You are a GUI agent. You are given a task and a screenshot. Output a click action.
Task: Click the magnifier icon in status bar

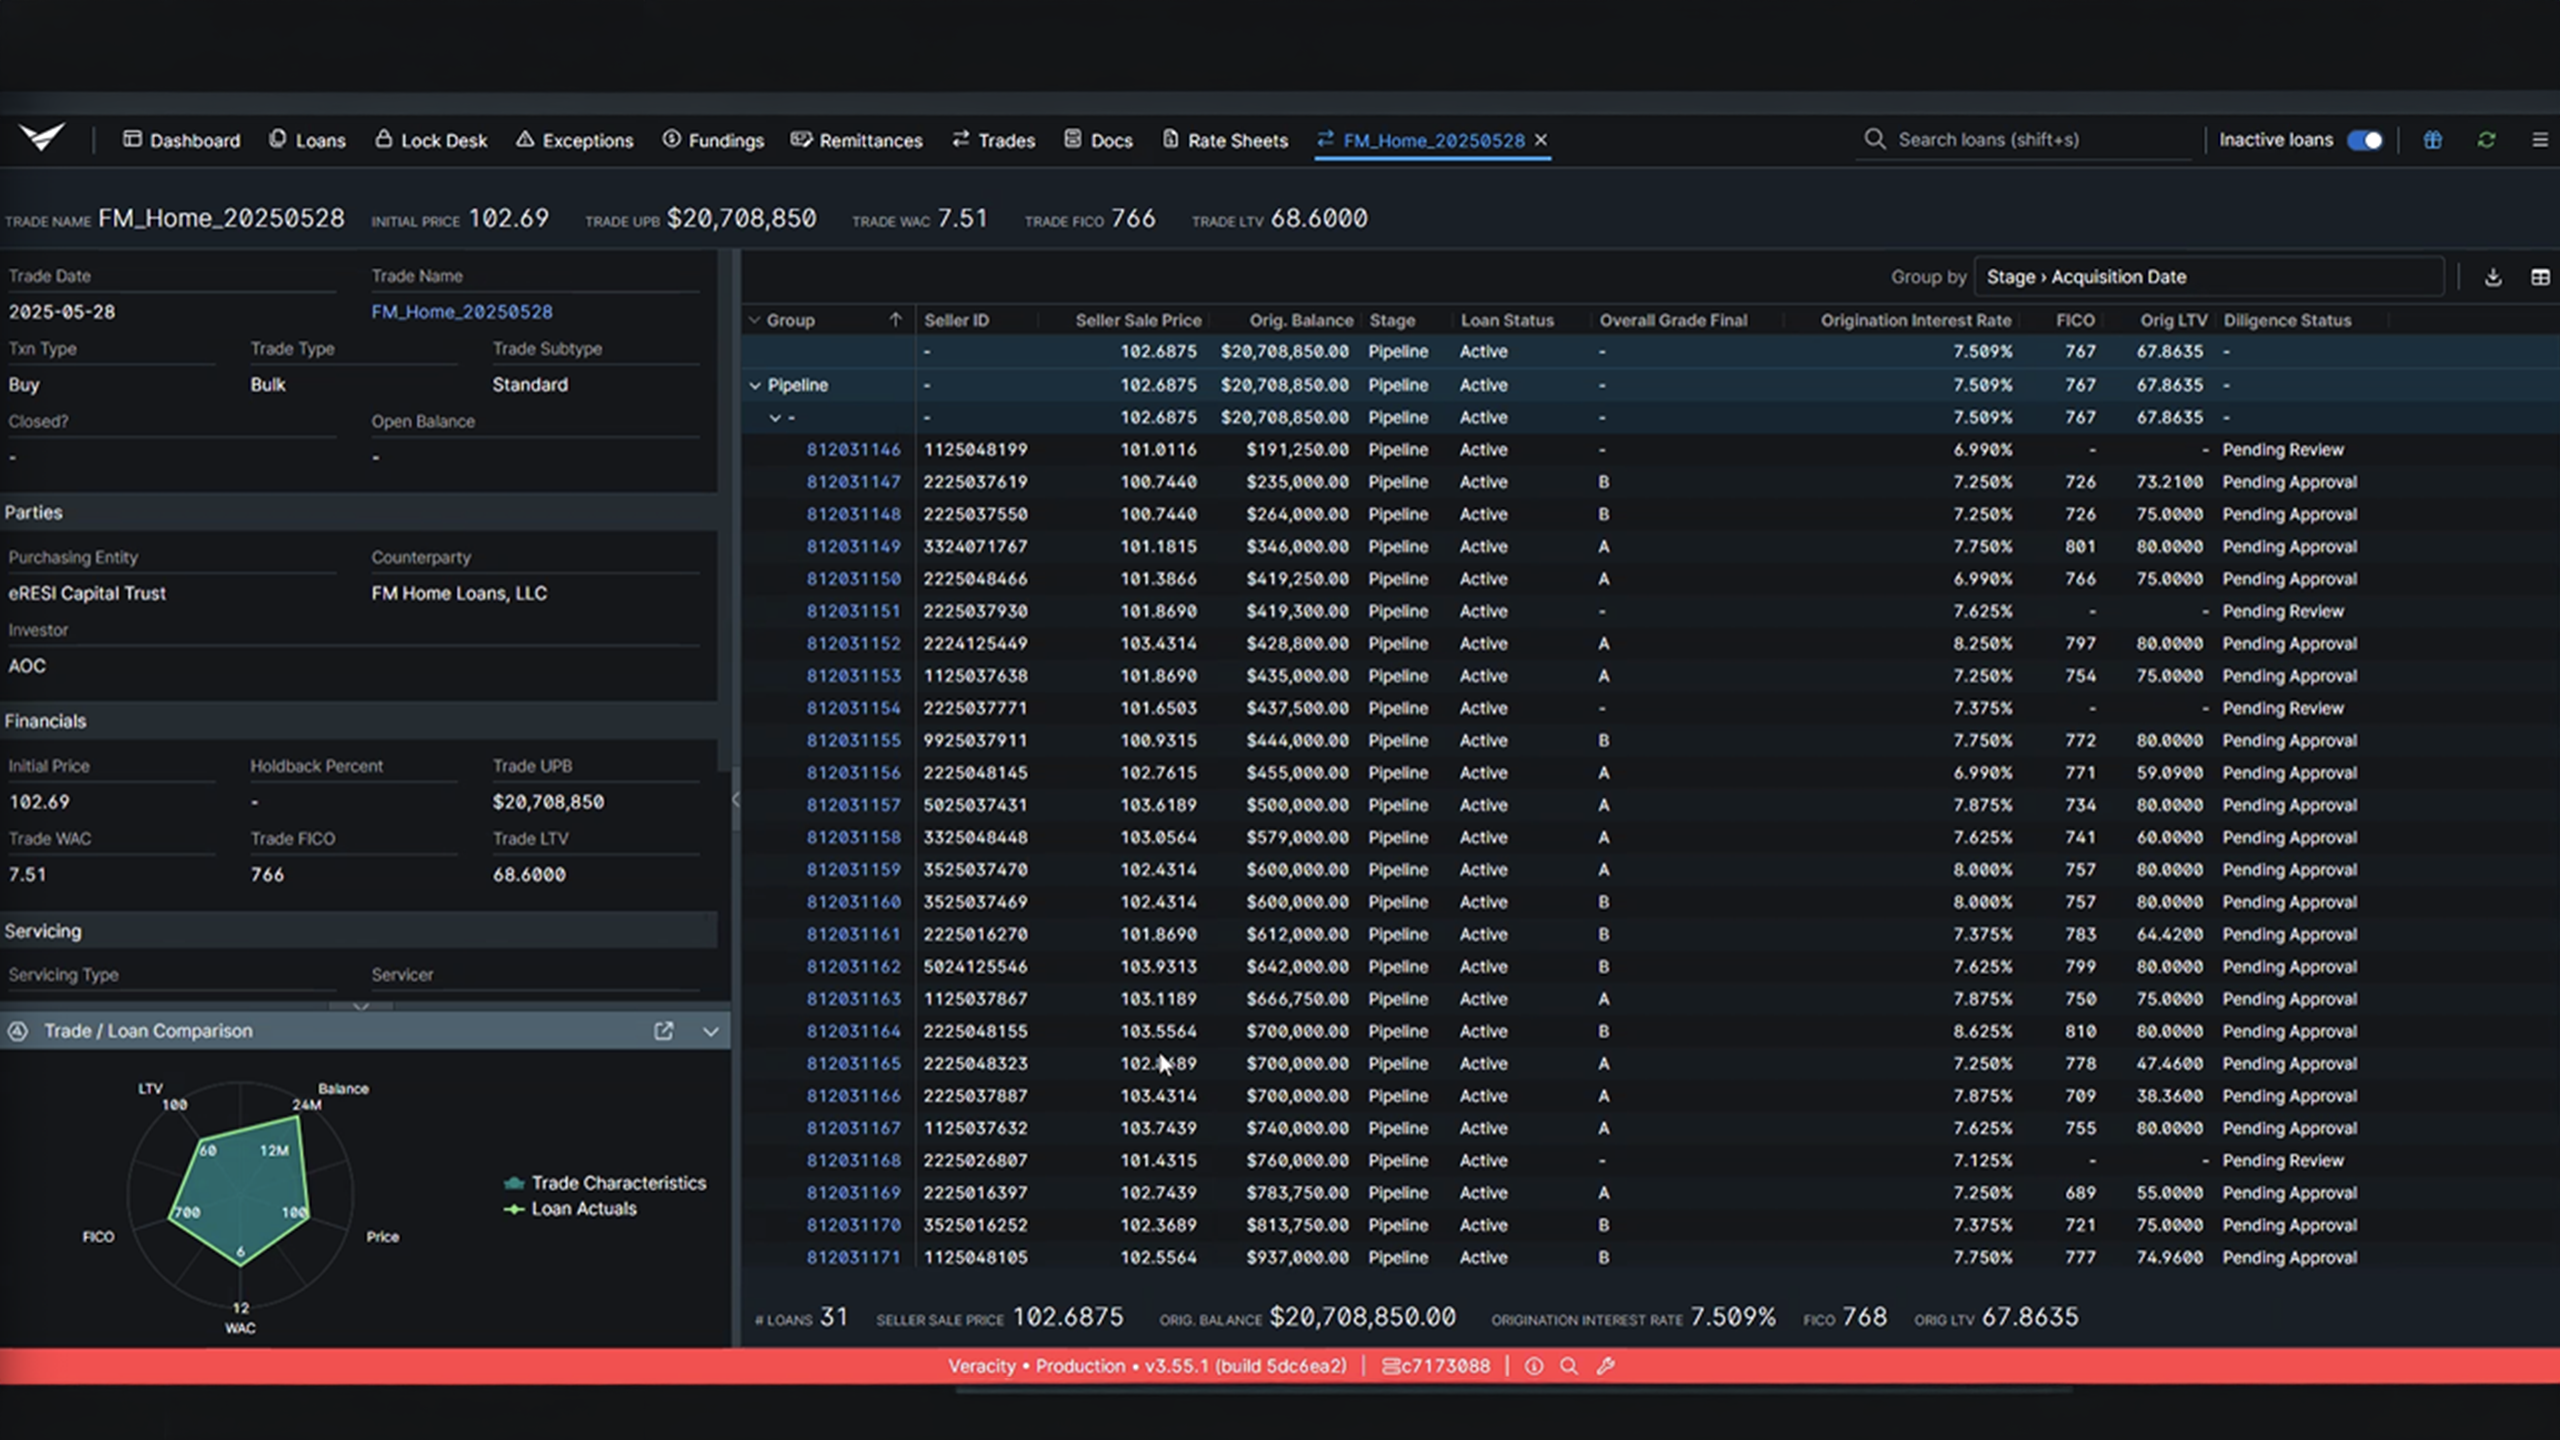tap(1569, 1366)
